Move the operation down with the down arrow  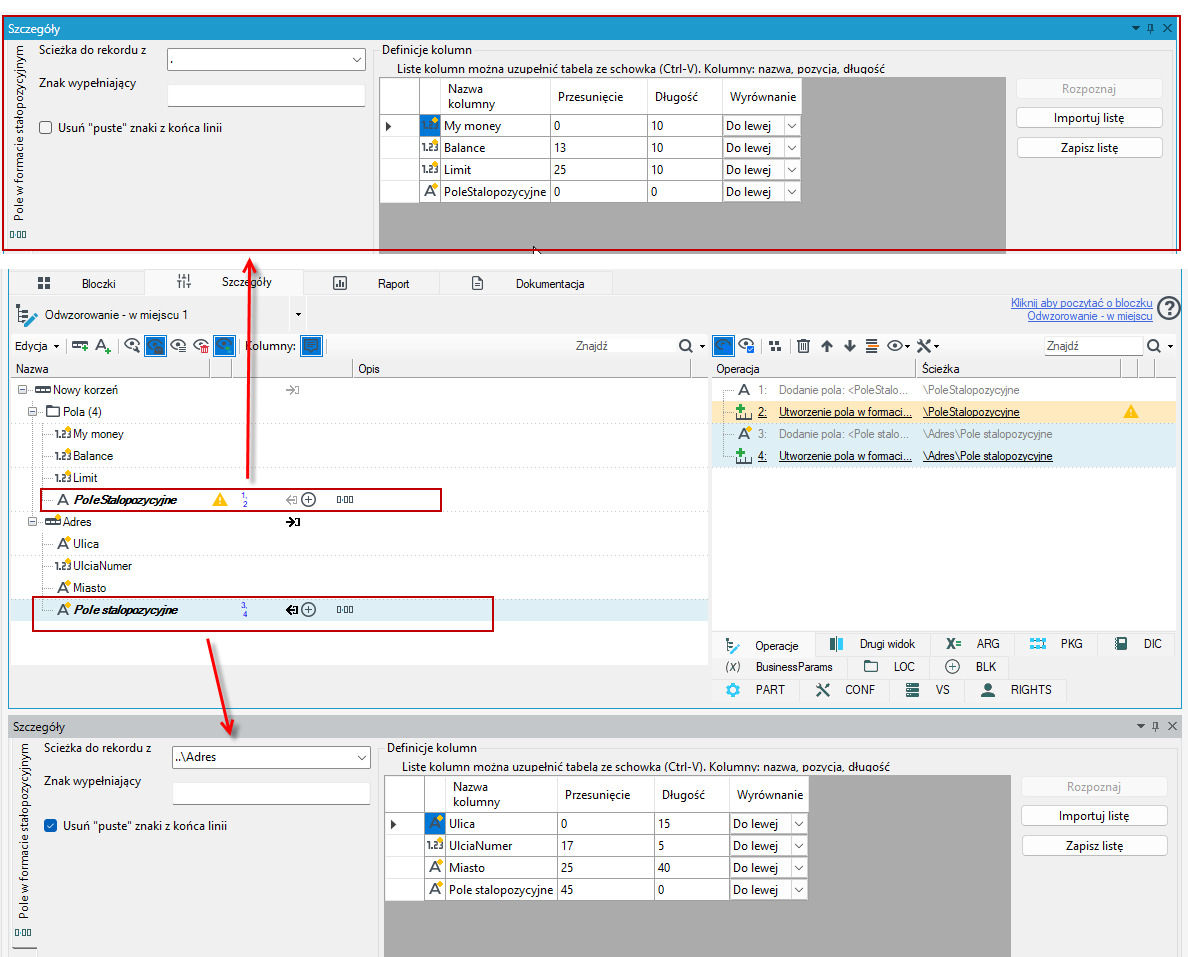click(x=849, y=346)
